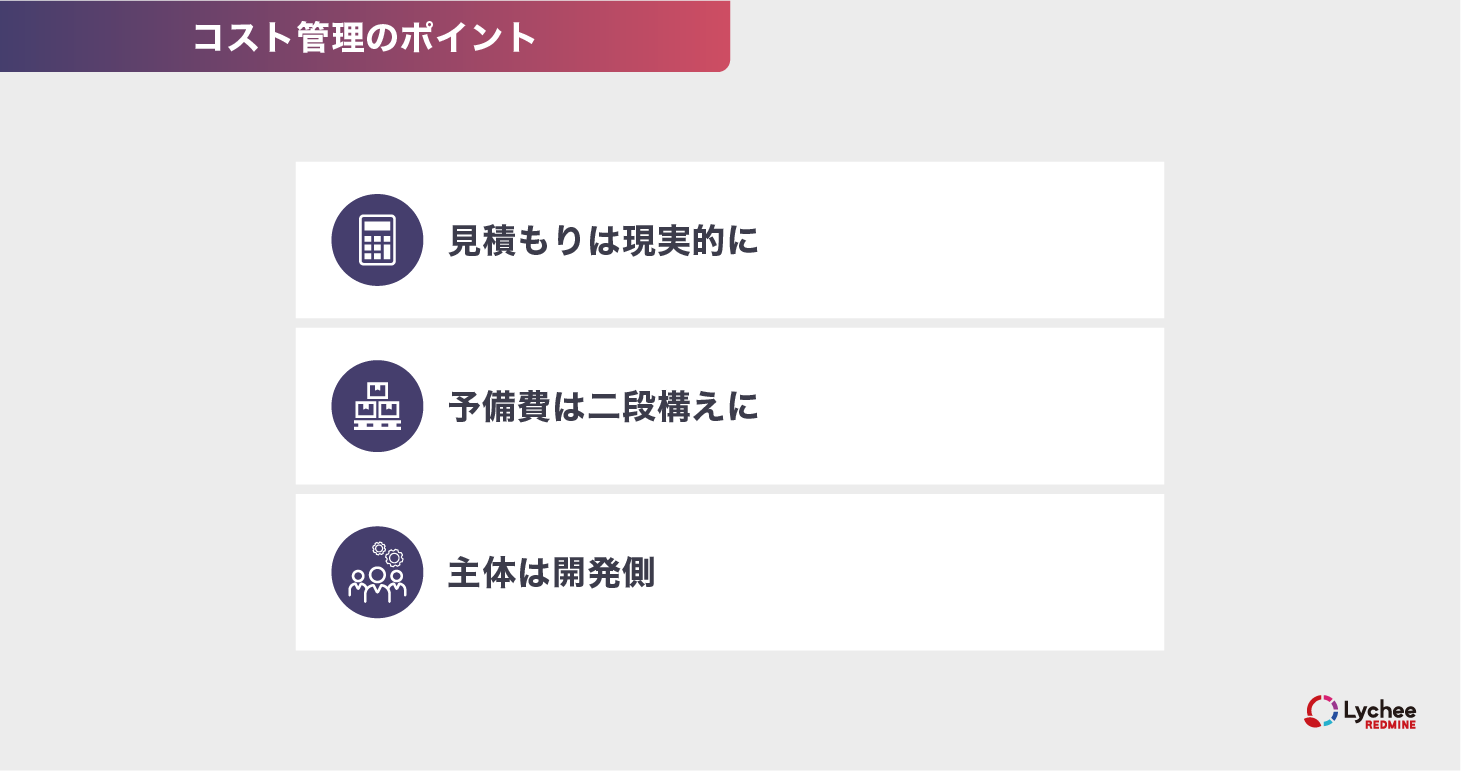Viewport: 1461px width, 772px height.
Task: Click the word "現実的" in the first card
Action: coord(673,241)
